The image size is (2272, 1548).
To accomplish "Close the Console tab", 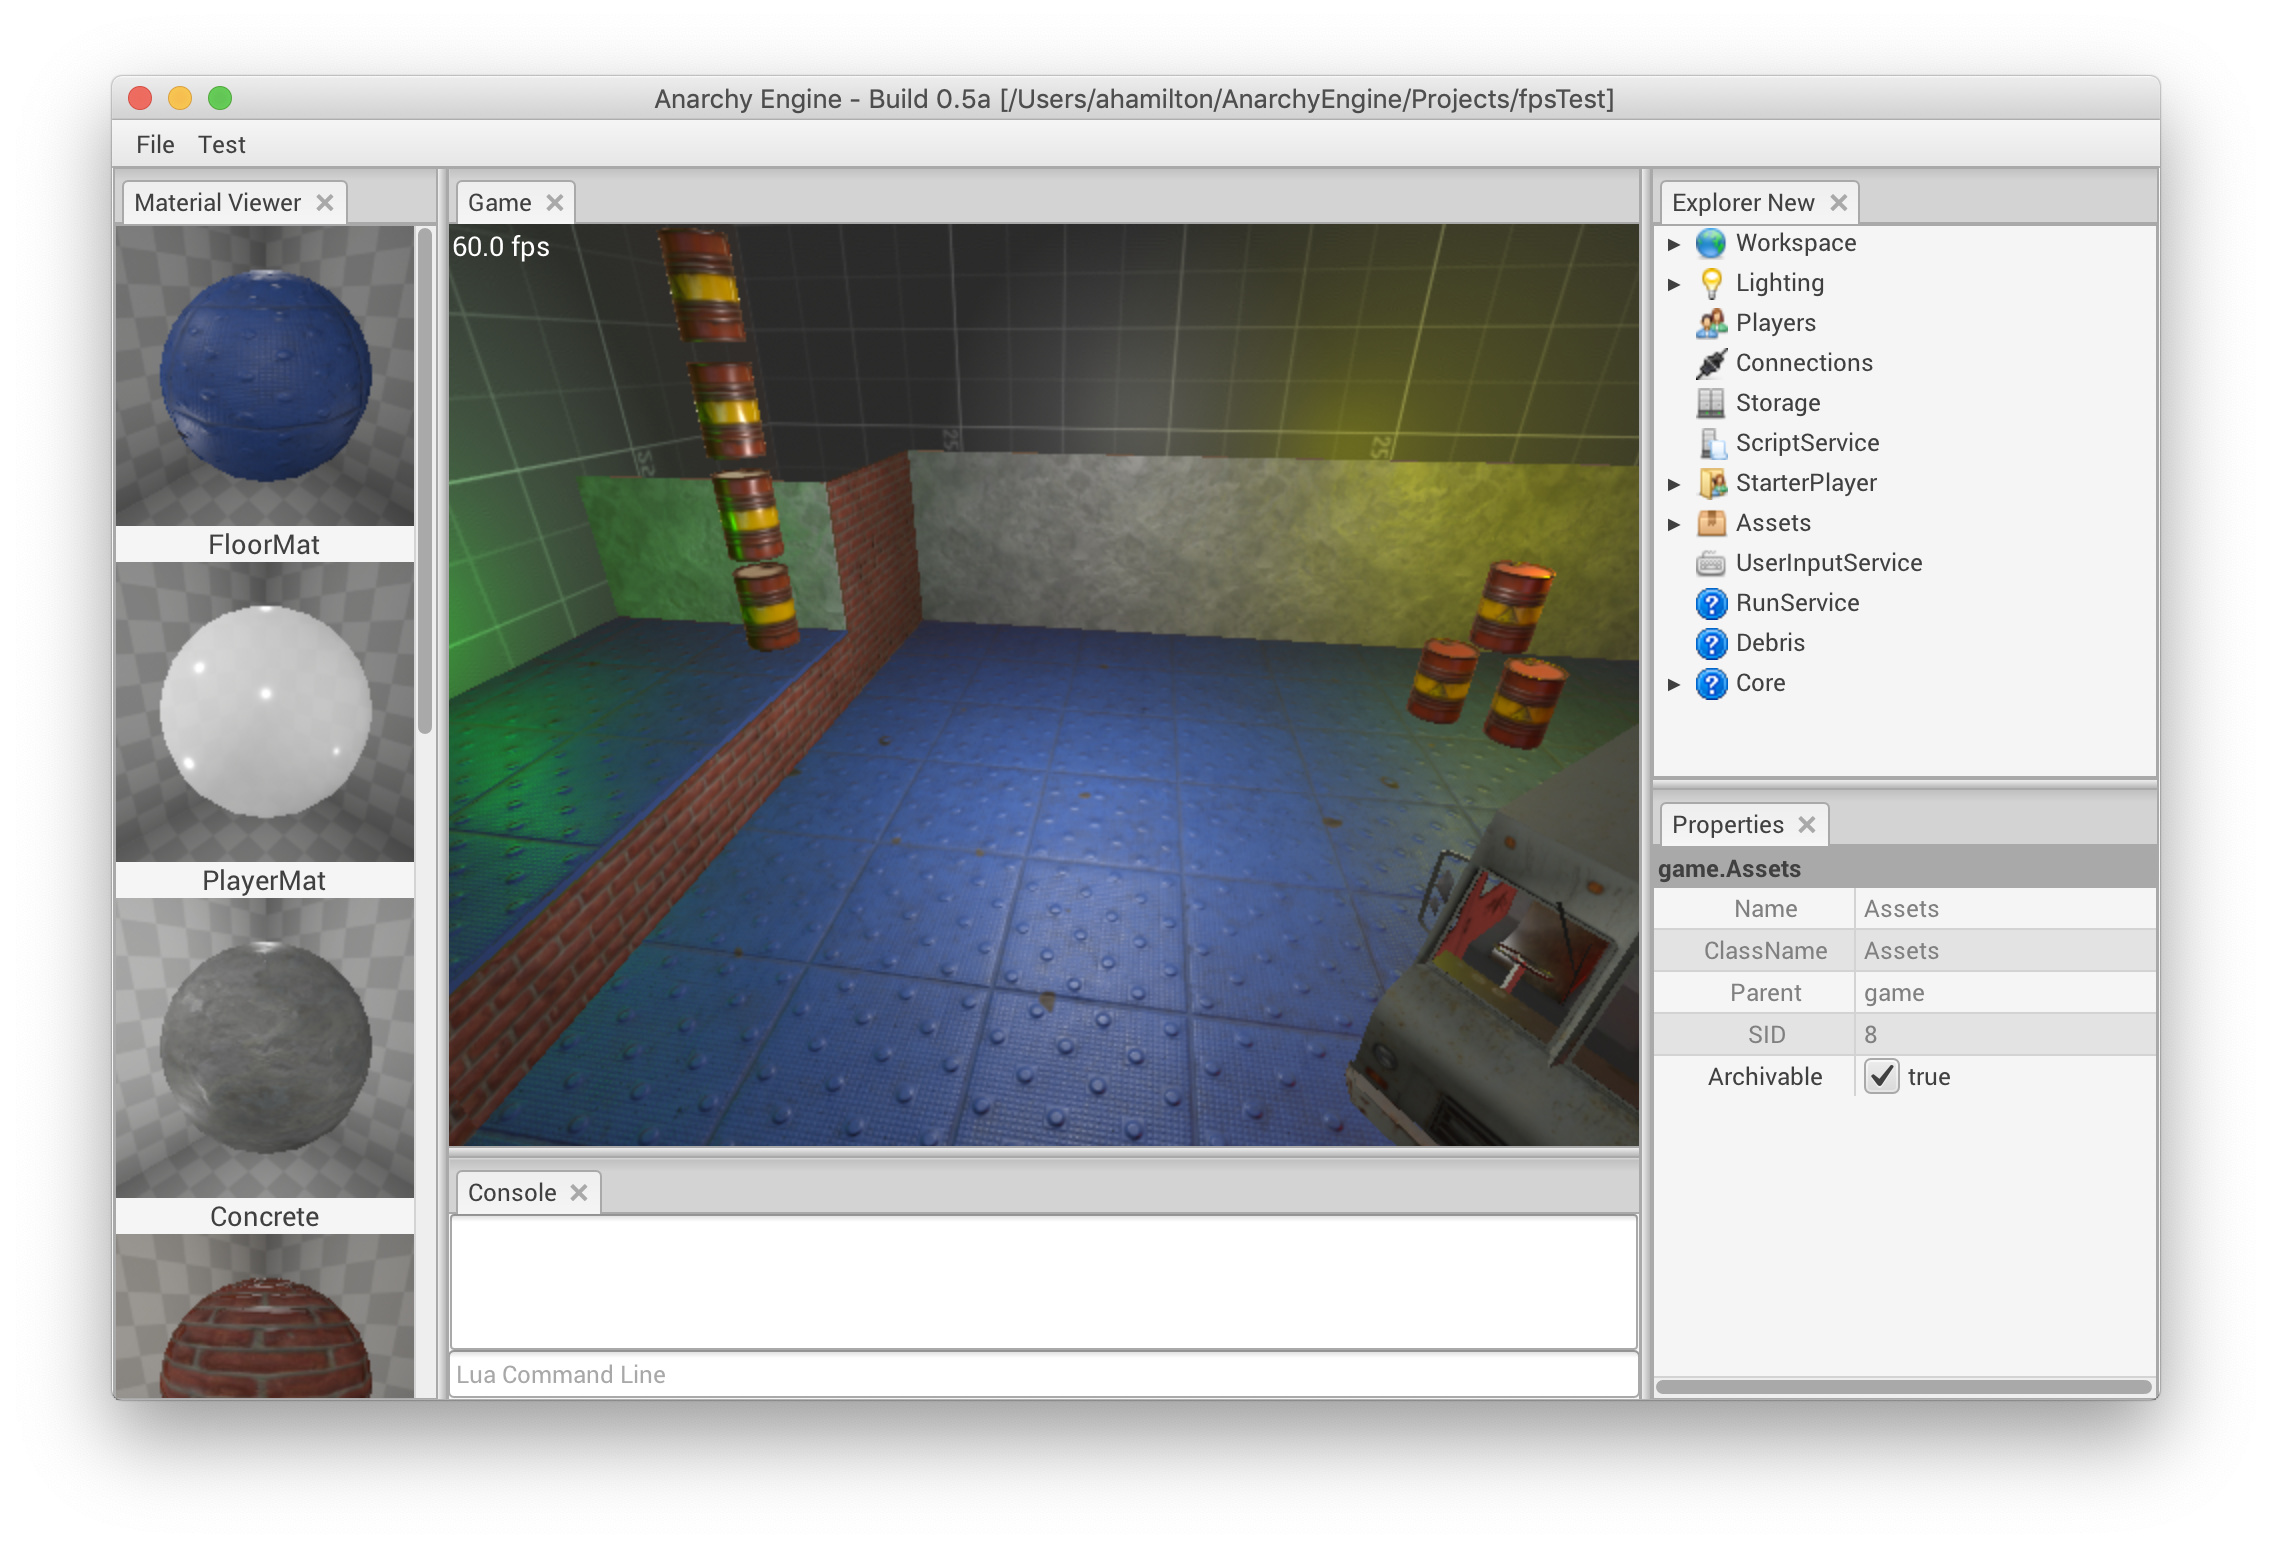I will coord(579,1193).
